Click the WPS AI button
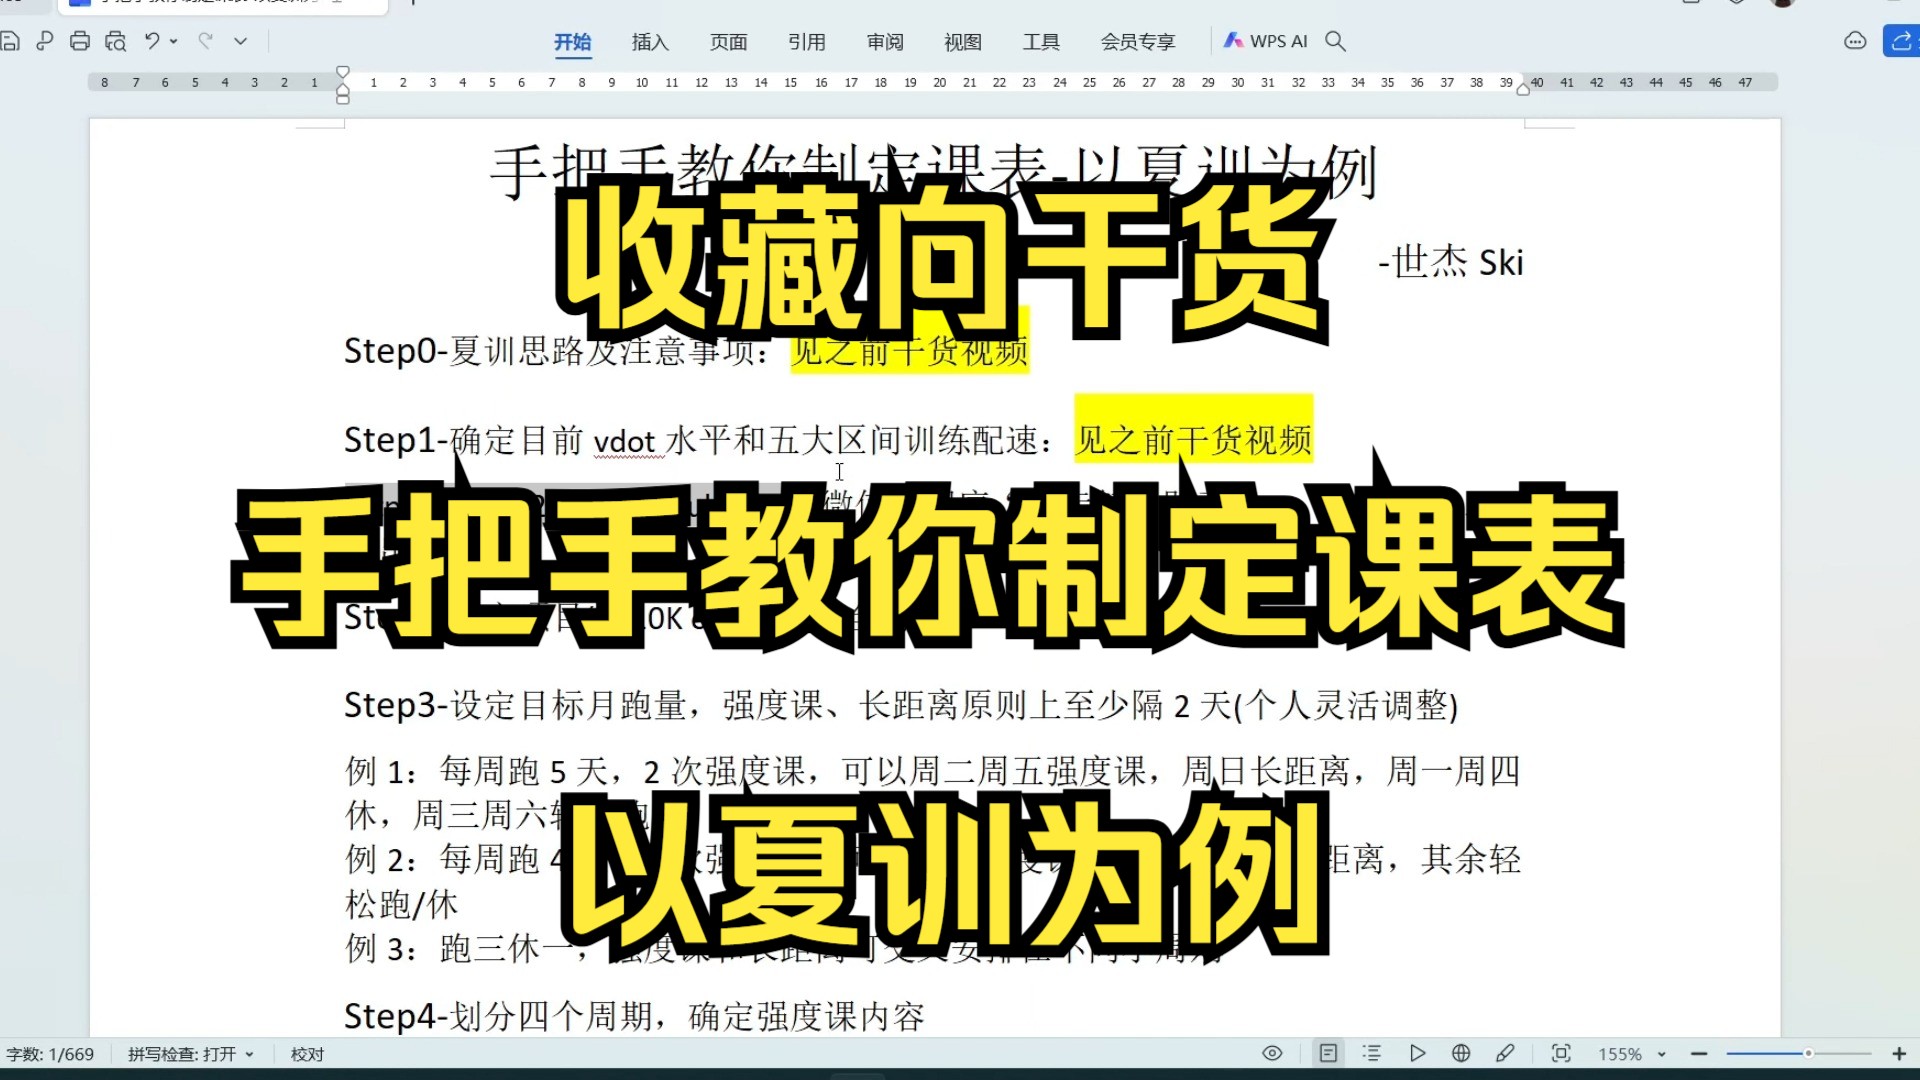The width and height of the screenshot is (1920, 1080). point(1266,41)
